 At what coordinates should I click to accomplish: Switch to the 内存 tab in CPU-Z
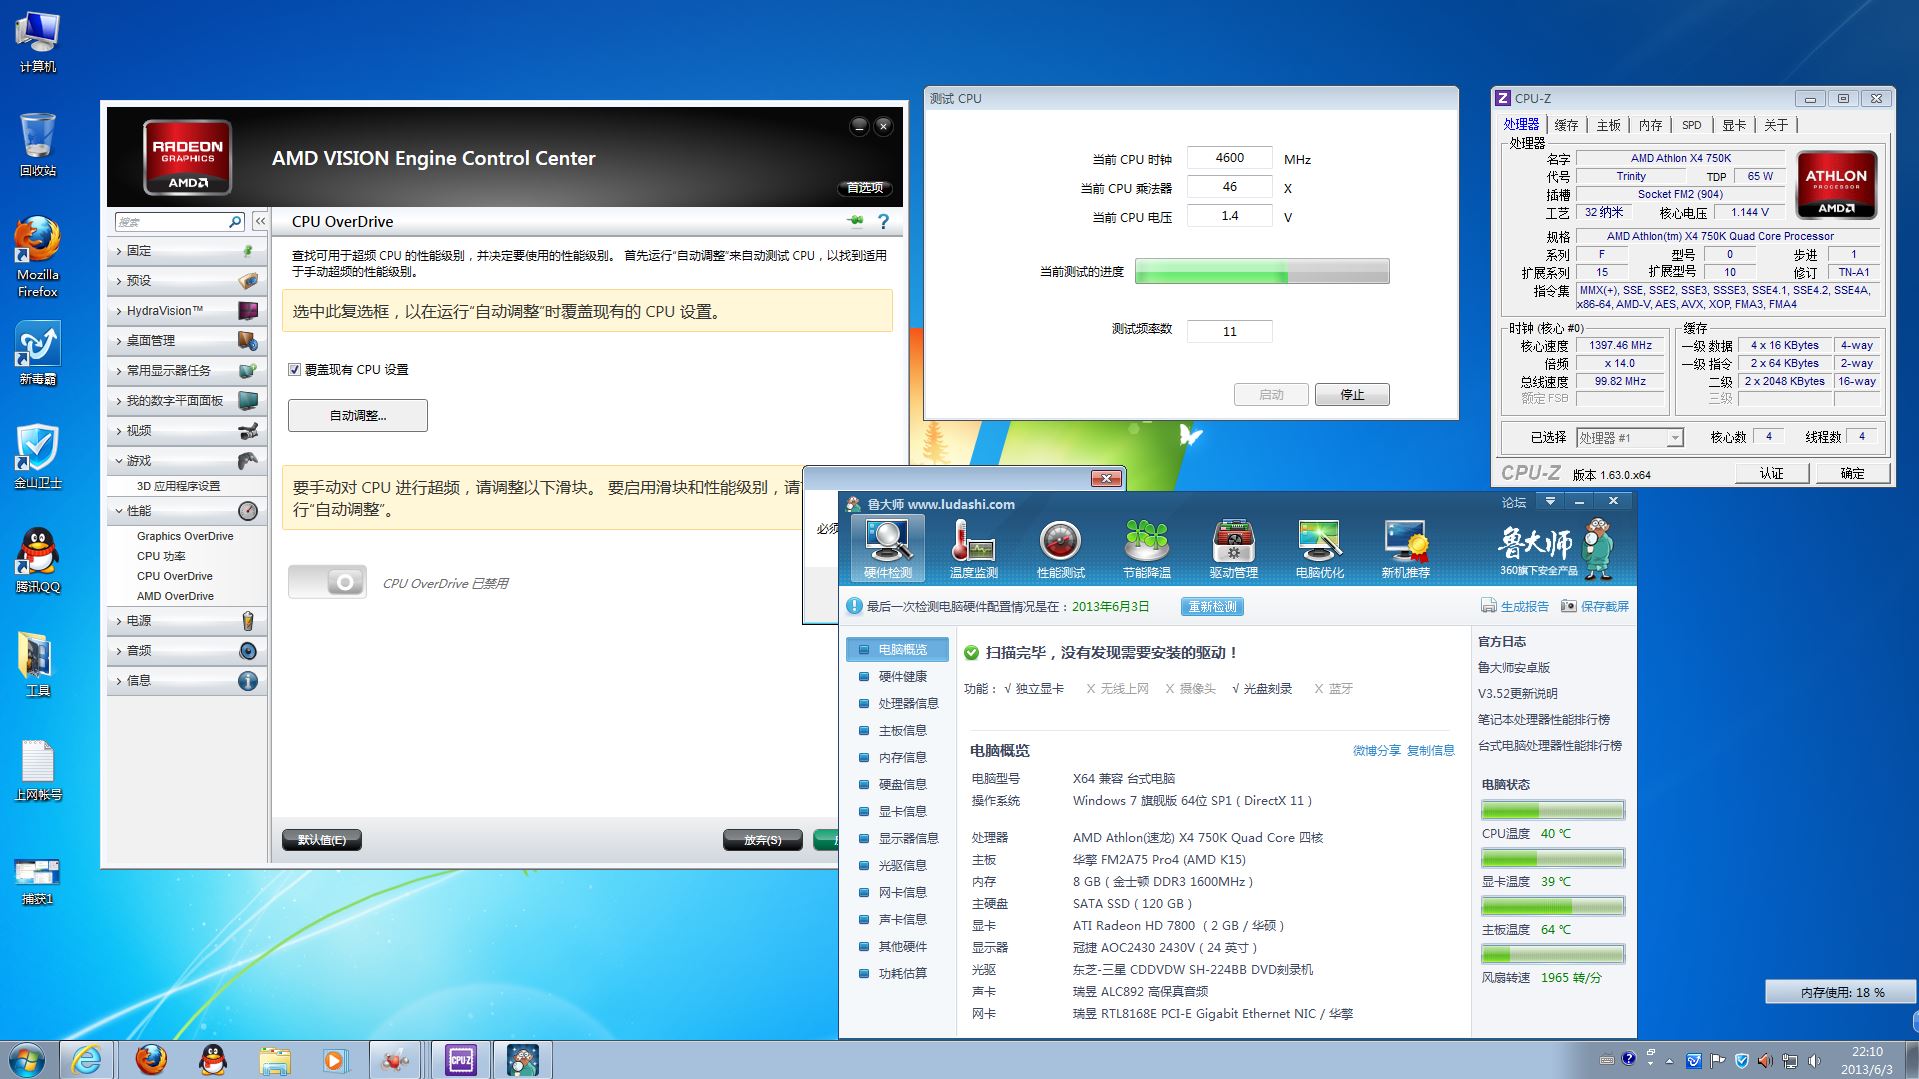pyautogui.click(x=1650, y=125)
